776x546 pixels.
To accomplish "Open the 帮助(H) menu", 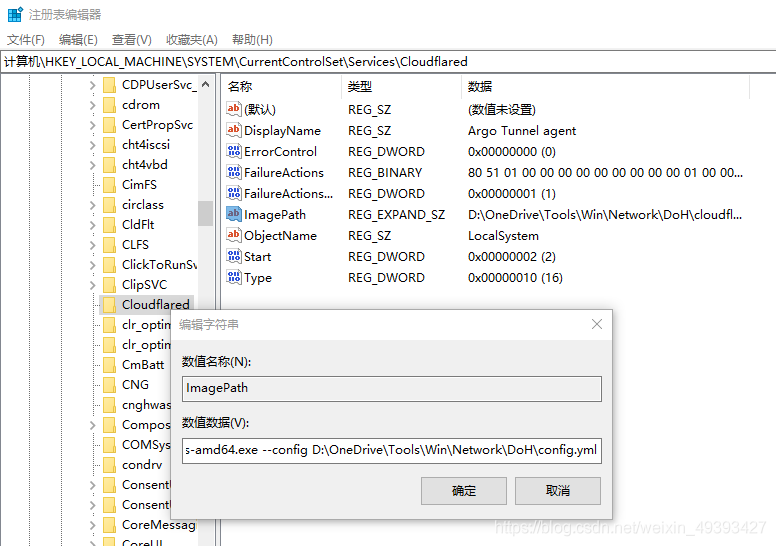I will click(x=252, y=40).
